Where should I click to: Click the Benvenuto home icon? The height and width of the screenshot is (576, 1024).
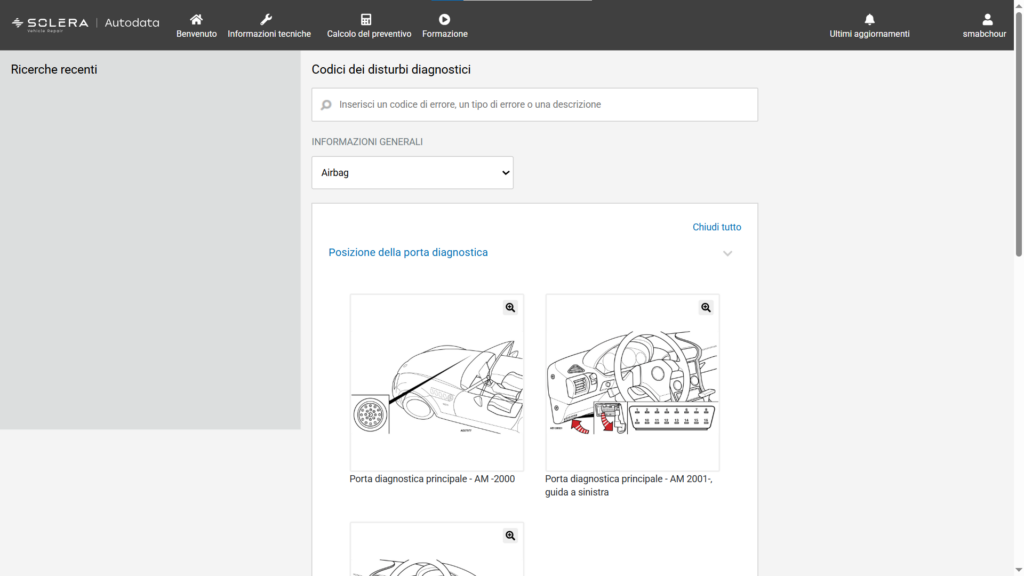click(x=196, y=20)
